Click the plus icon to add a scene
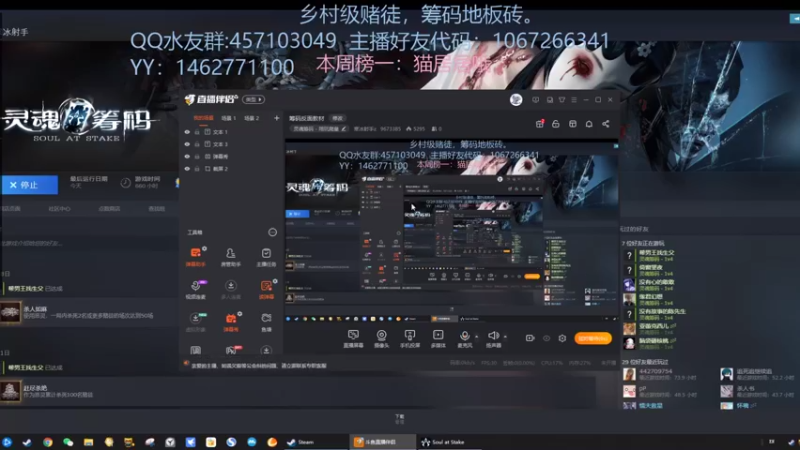This screenshot has width=800, height=450. 276,118
